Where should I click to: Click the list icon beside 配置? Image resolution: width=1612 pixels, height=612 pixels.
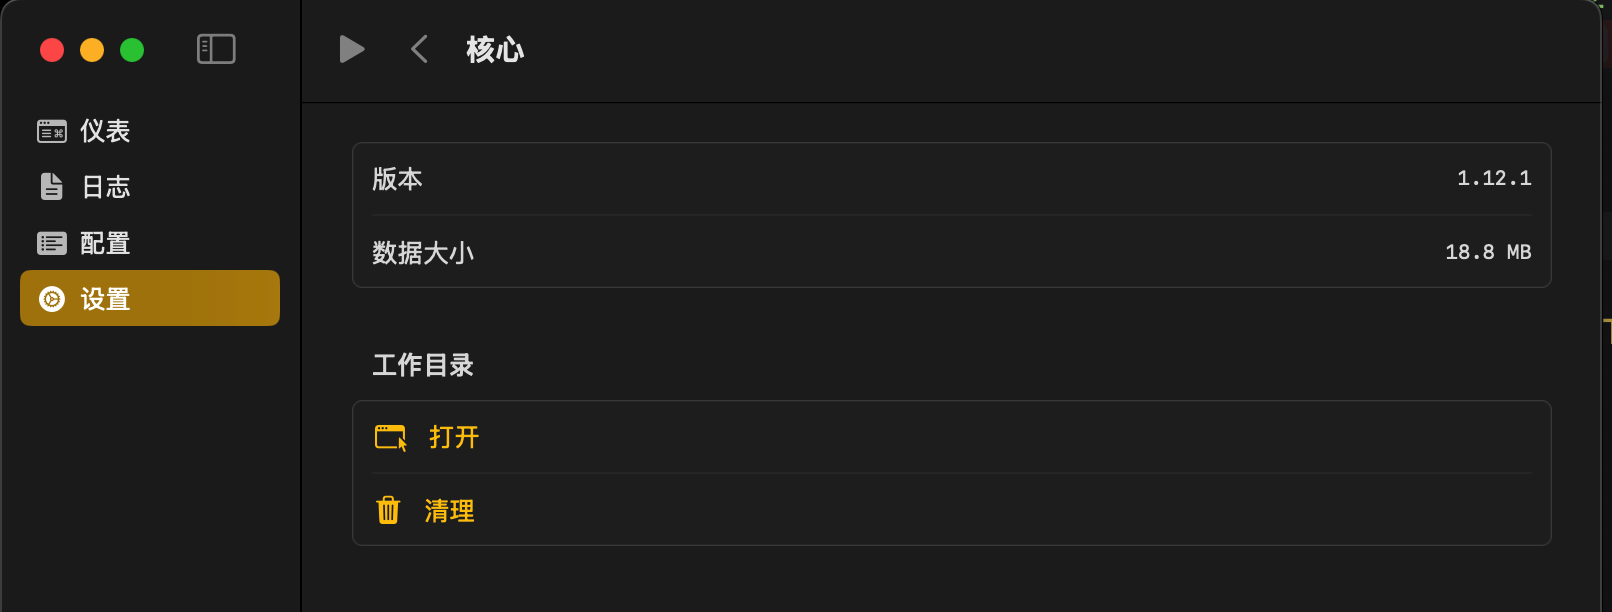52,243
